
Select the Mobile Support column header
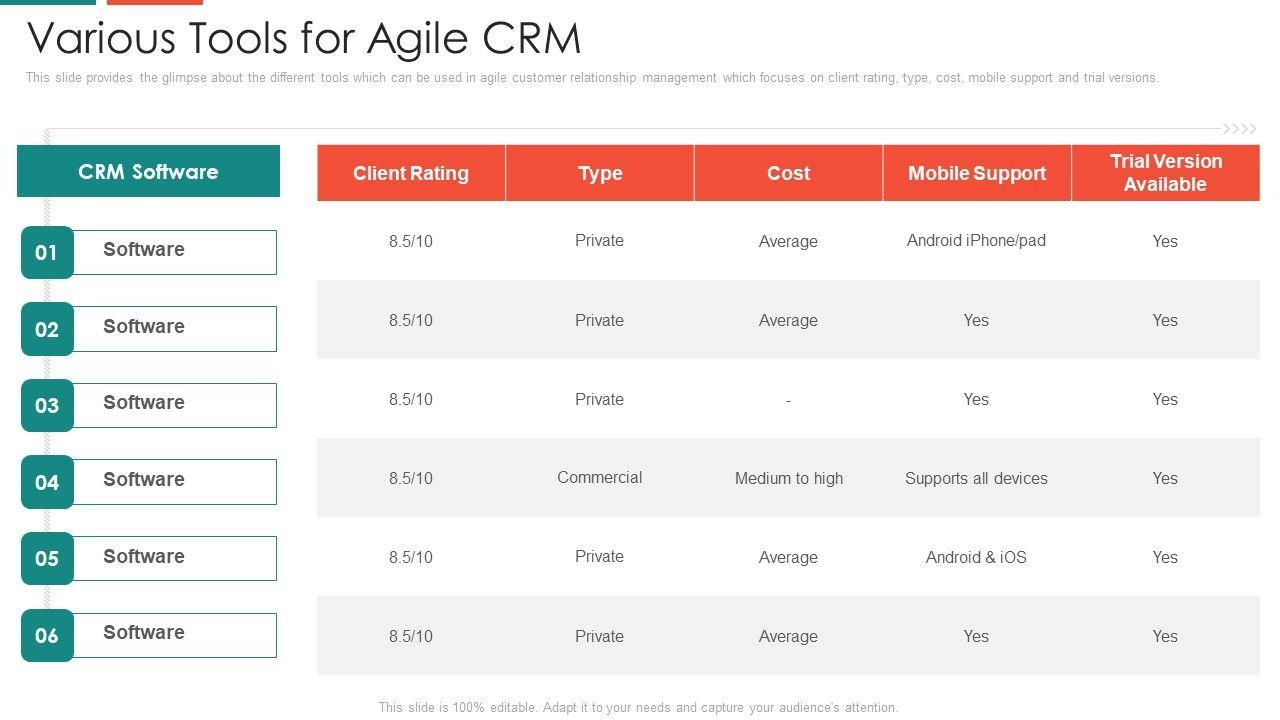tap(977, 173)
